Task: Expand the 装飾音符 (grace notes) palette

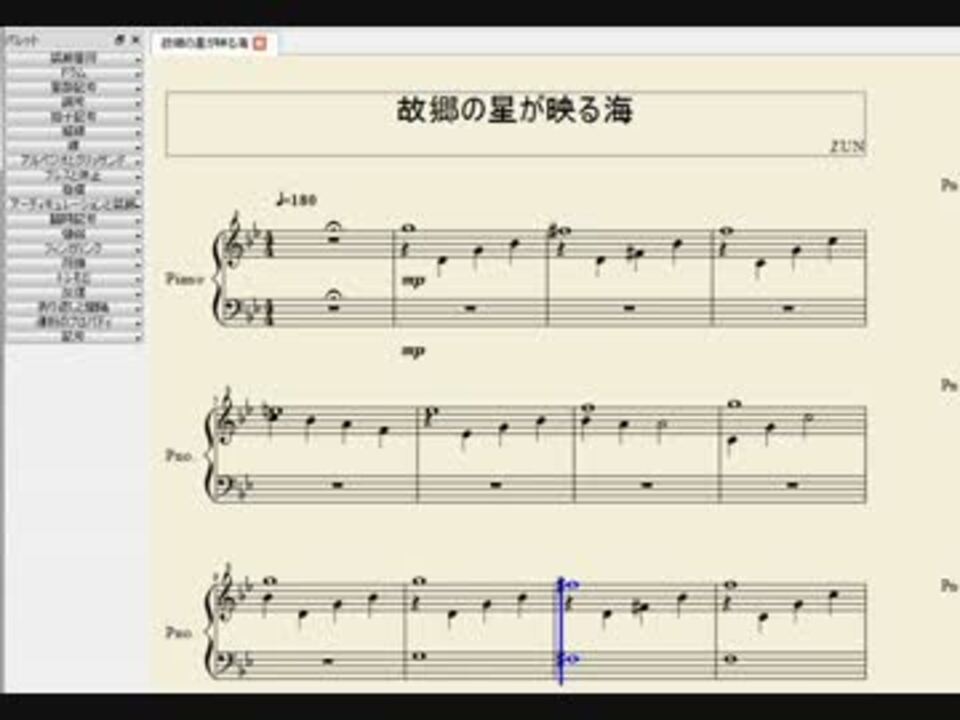Action: [x=74, y=59]
